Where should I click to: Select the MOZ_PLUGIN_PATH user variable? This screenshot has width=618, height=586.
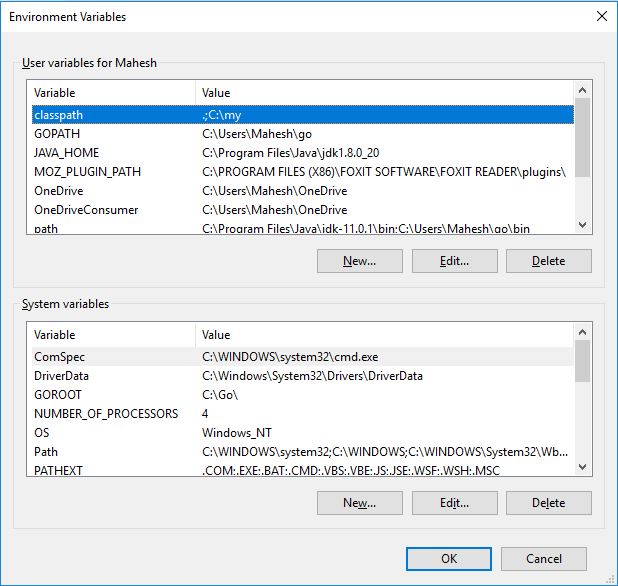303,172
